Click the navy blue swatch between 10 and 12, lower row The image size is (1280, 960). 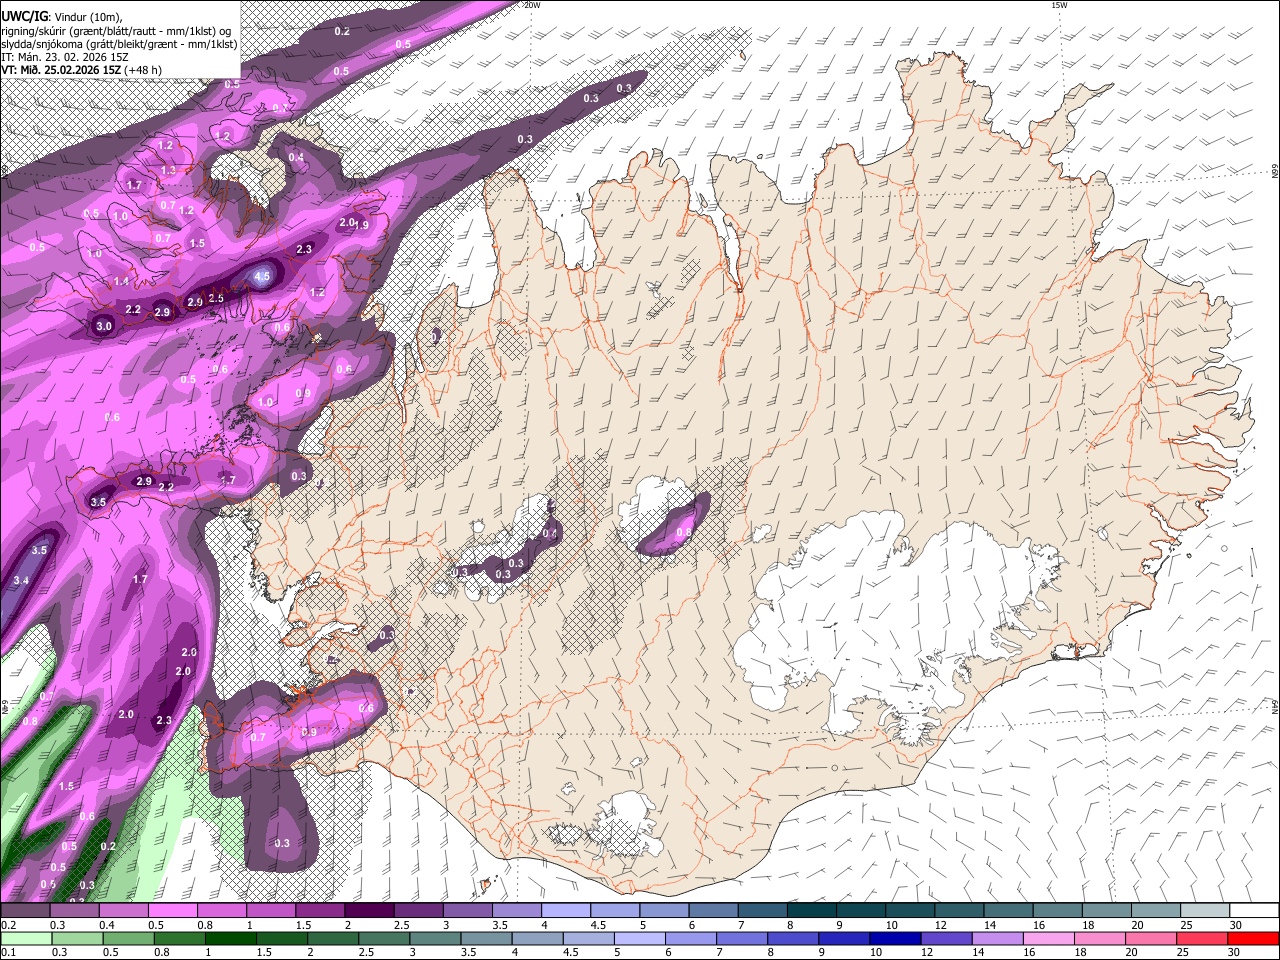click(x=894, y=938)
